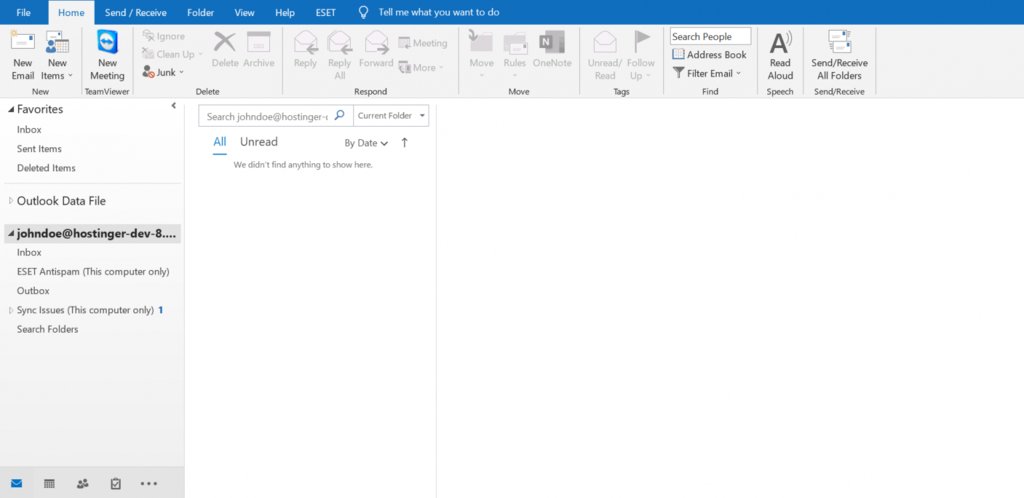The width and height of the screenshot is (1024, 498).
Task: Open the Tasks clipboard icon
Action: 116,484
